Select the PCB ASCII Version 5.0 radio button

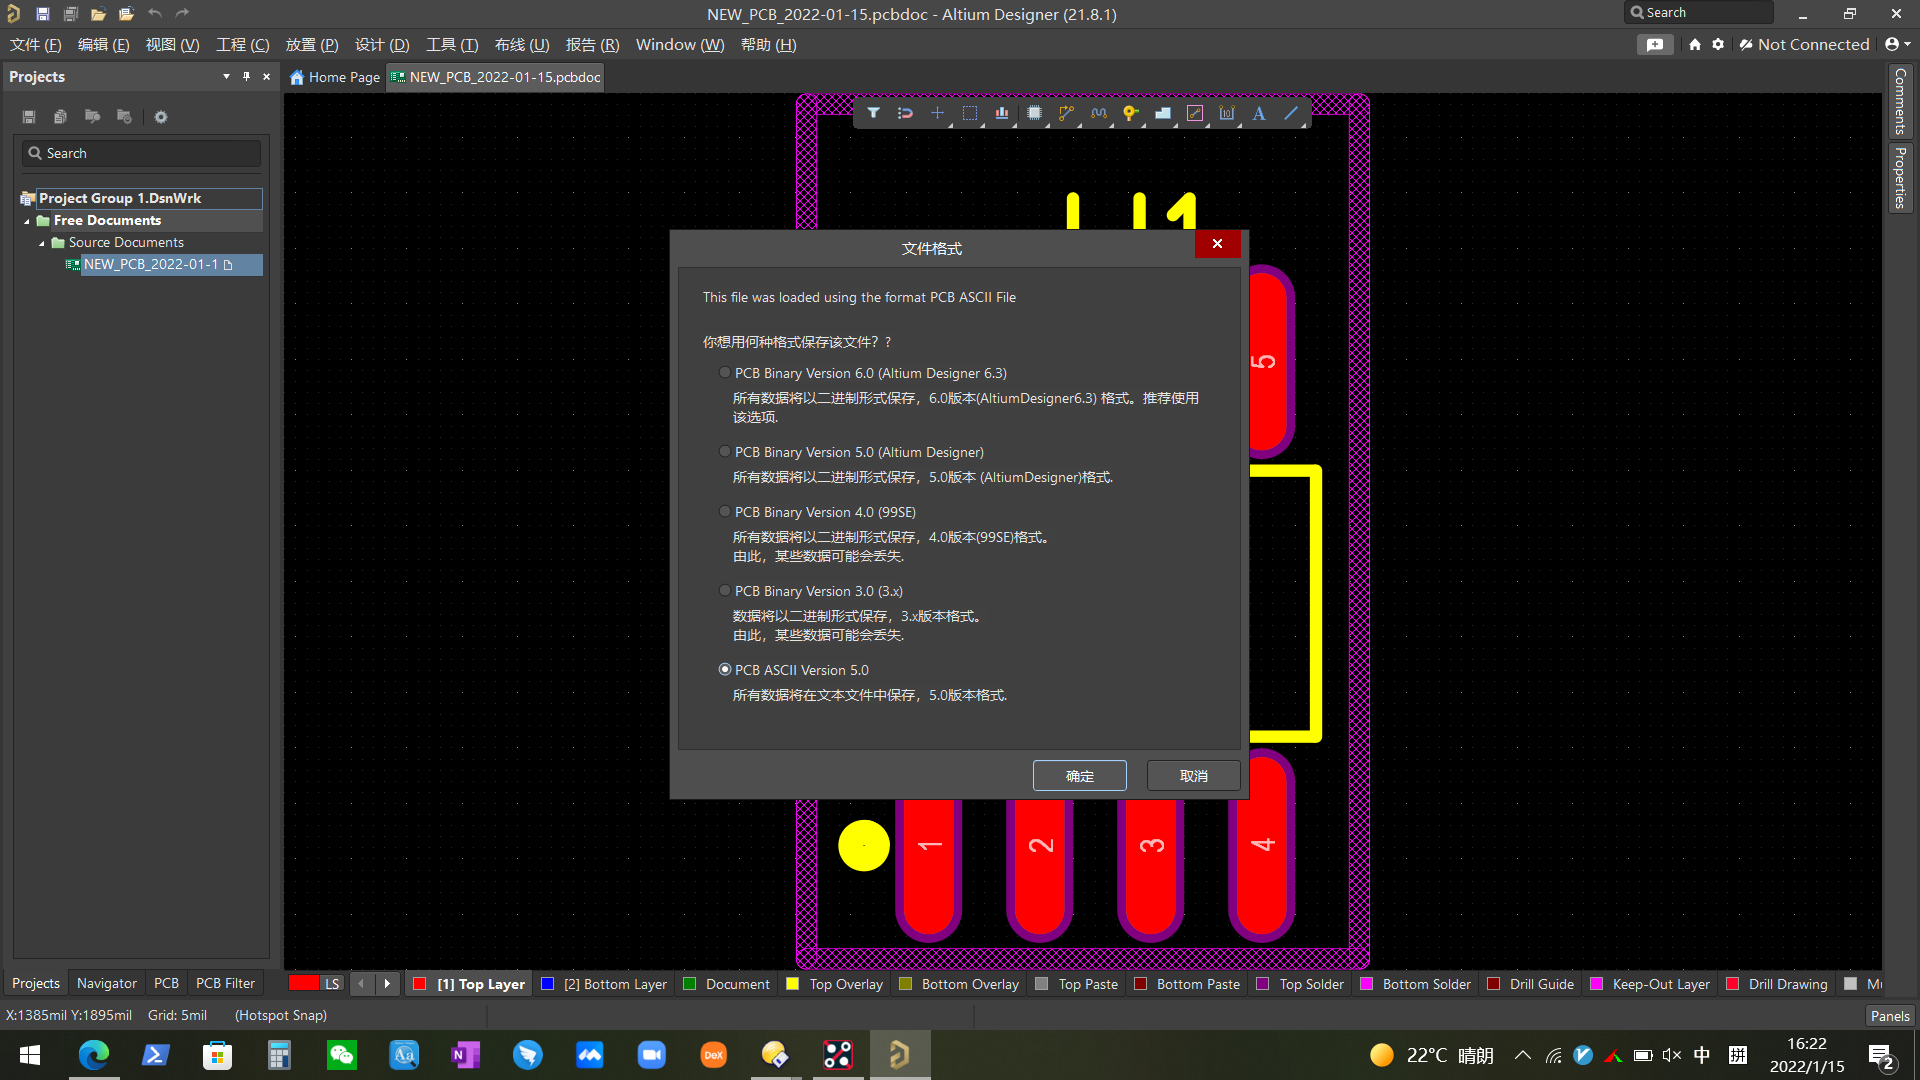(724, 669)
